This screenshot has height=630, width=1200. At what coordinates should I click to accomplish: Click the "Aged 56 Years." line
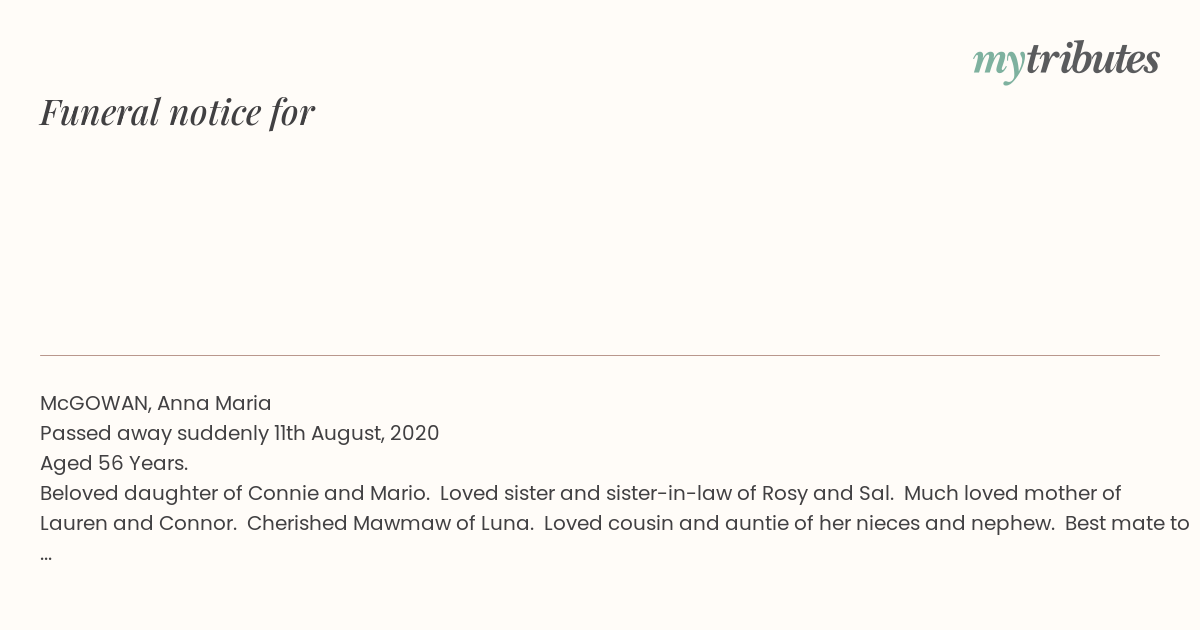tap(114, 463)
